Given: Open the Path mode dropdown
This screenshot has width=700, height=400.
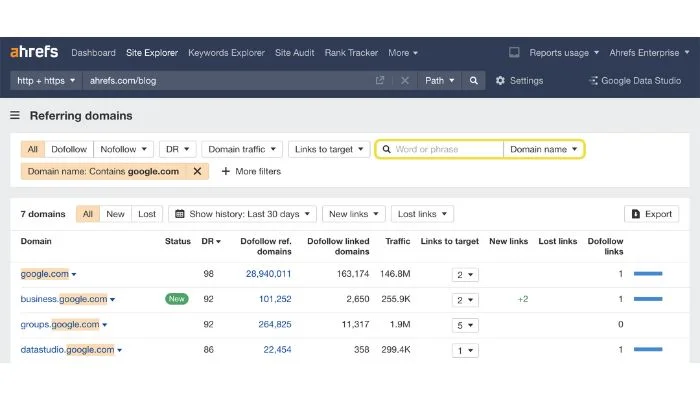Looking at the screenshot, I should tap(439, 81).
